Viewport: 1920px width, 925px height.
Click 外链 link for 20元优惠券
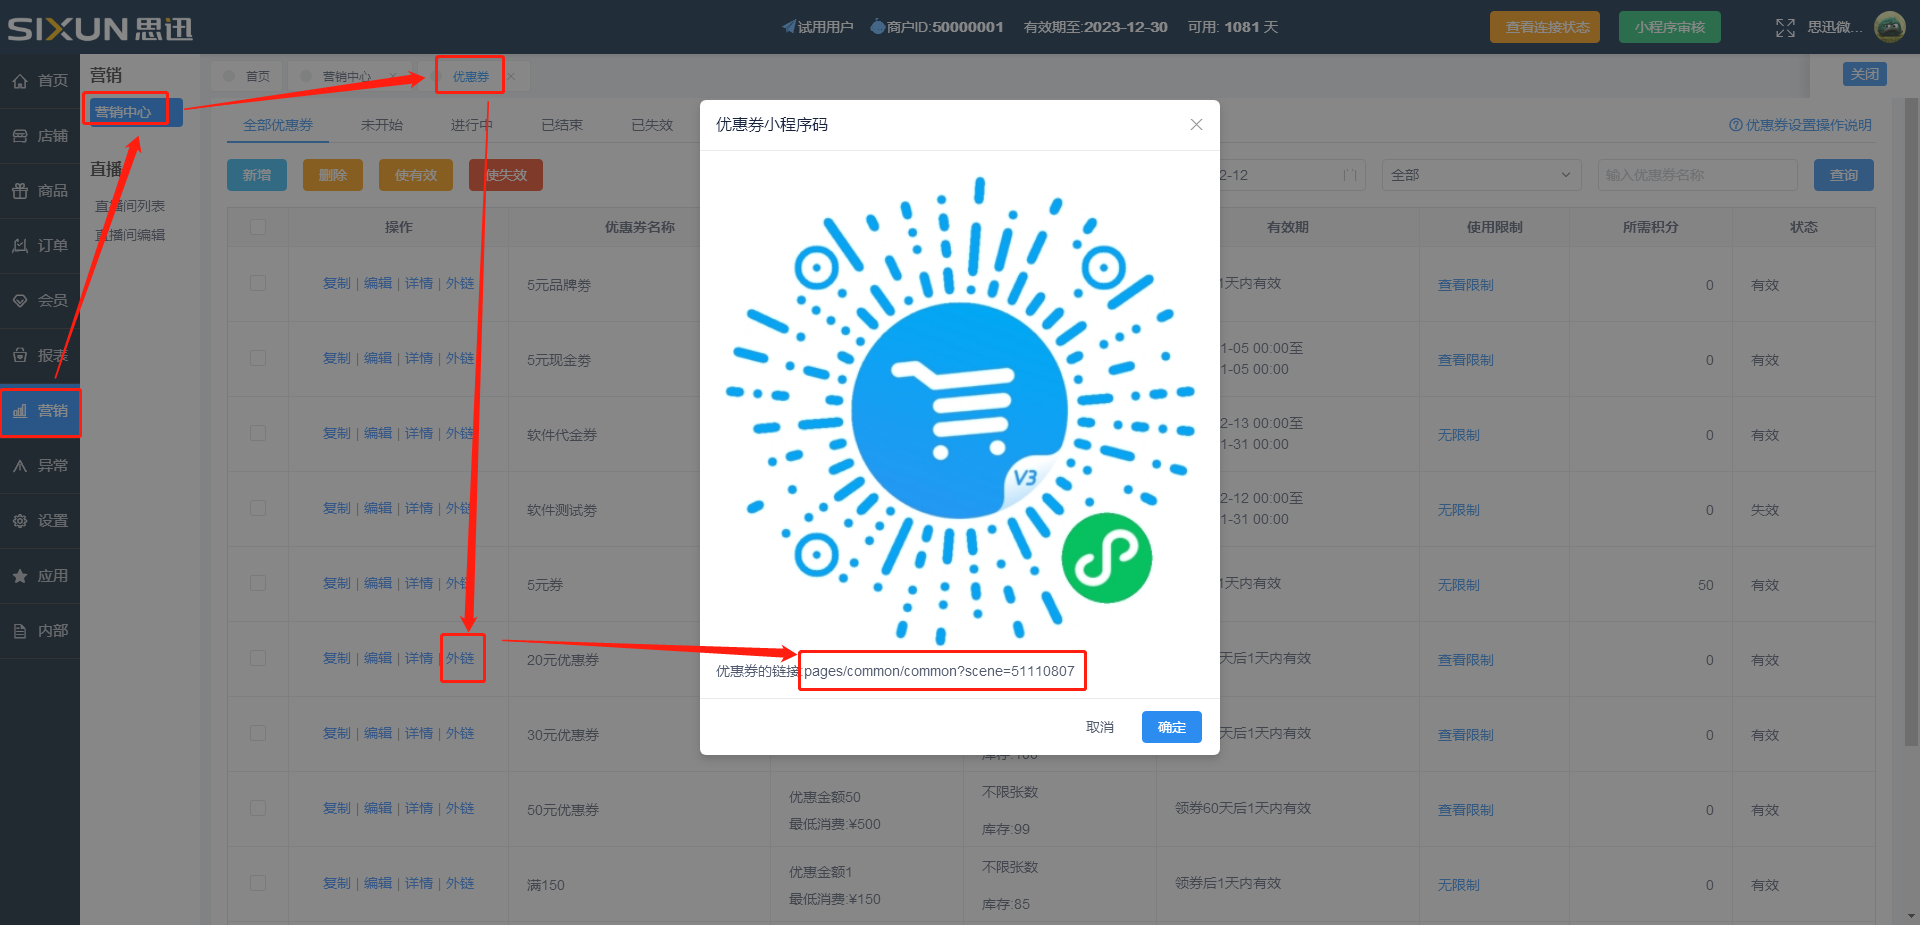coord(460,658)
